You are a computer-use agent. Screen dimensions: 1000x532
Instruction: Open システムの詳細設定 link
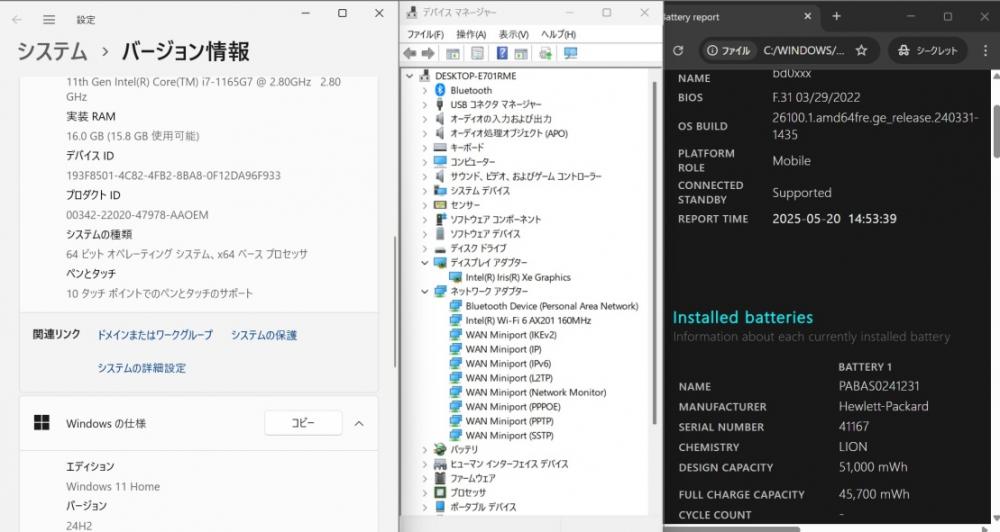tap(142, 368)
